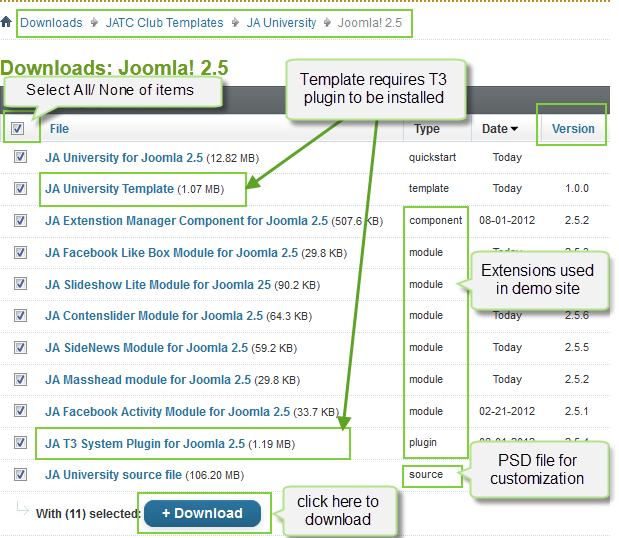Open the Downloads breadcrumb link
This screenshot has height=538, width=619.
coord(51,23)
